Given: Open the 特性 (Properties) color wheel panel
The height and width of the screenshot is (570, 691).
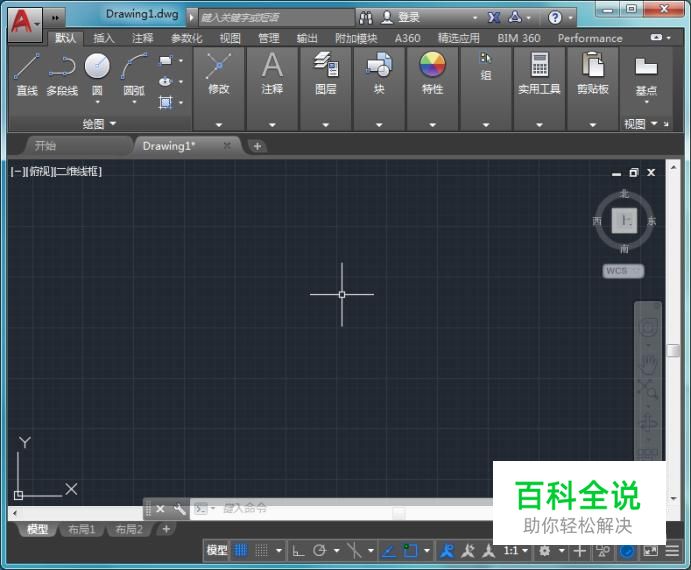Looking at the screenshot, I should tap(432, 72).
